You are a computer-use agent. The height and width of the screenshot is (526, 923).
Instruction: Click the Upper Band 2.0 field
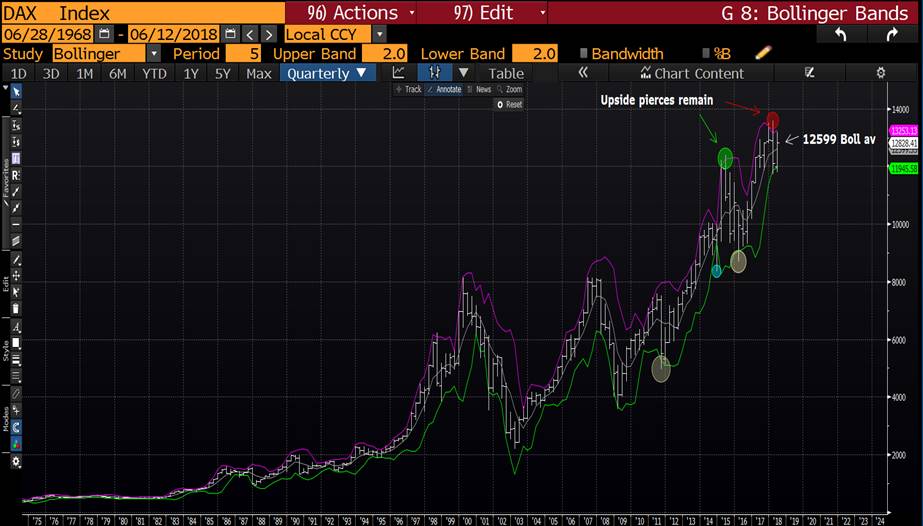pos(384,54)
